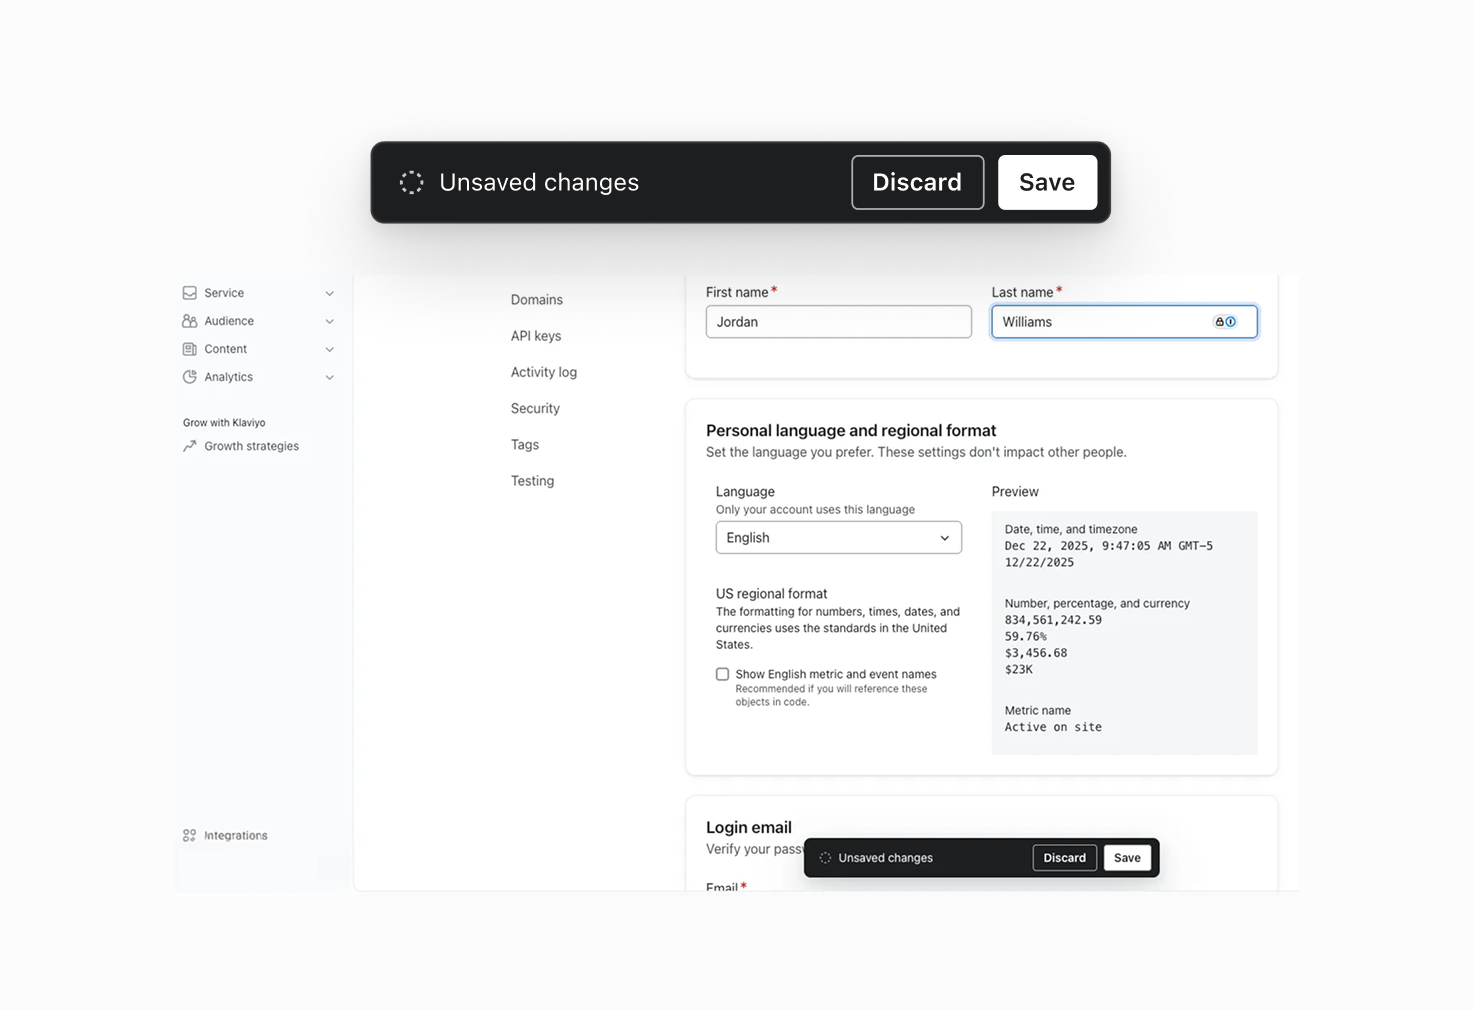Click the preview text 'Dec 22, 2025, 9:47:05 AM GMT-5'
Screen dimensions: 1474x1010
(x=1109, y=546)
